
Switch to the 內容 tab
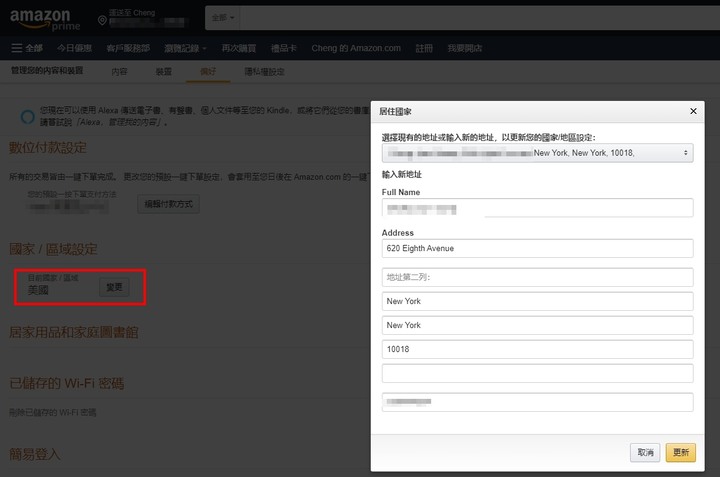click(119, 72)
